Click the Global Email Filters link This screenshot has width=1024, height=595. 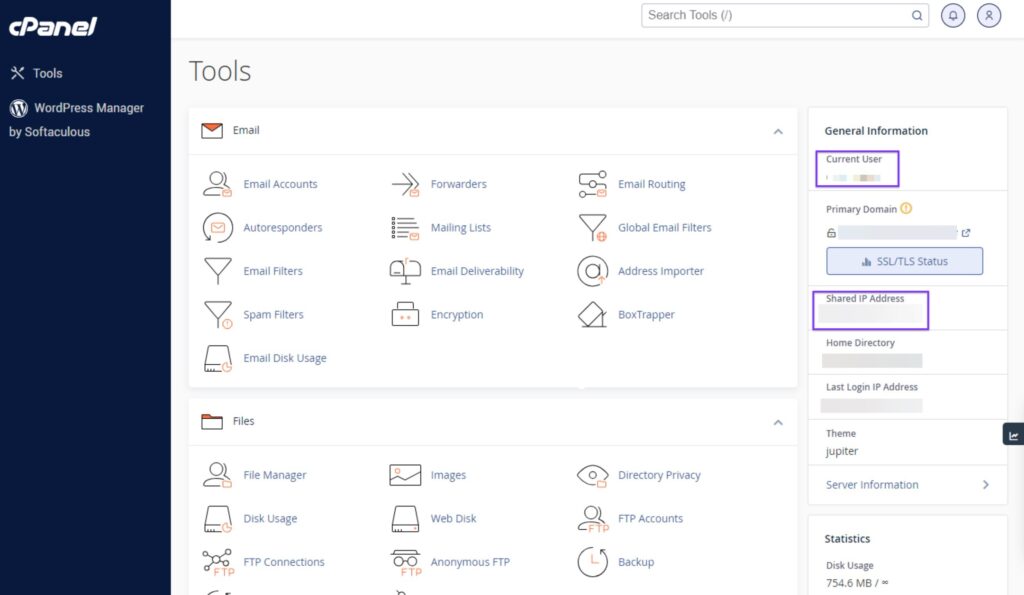tap(664, 228)
